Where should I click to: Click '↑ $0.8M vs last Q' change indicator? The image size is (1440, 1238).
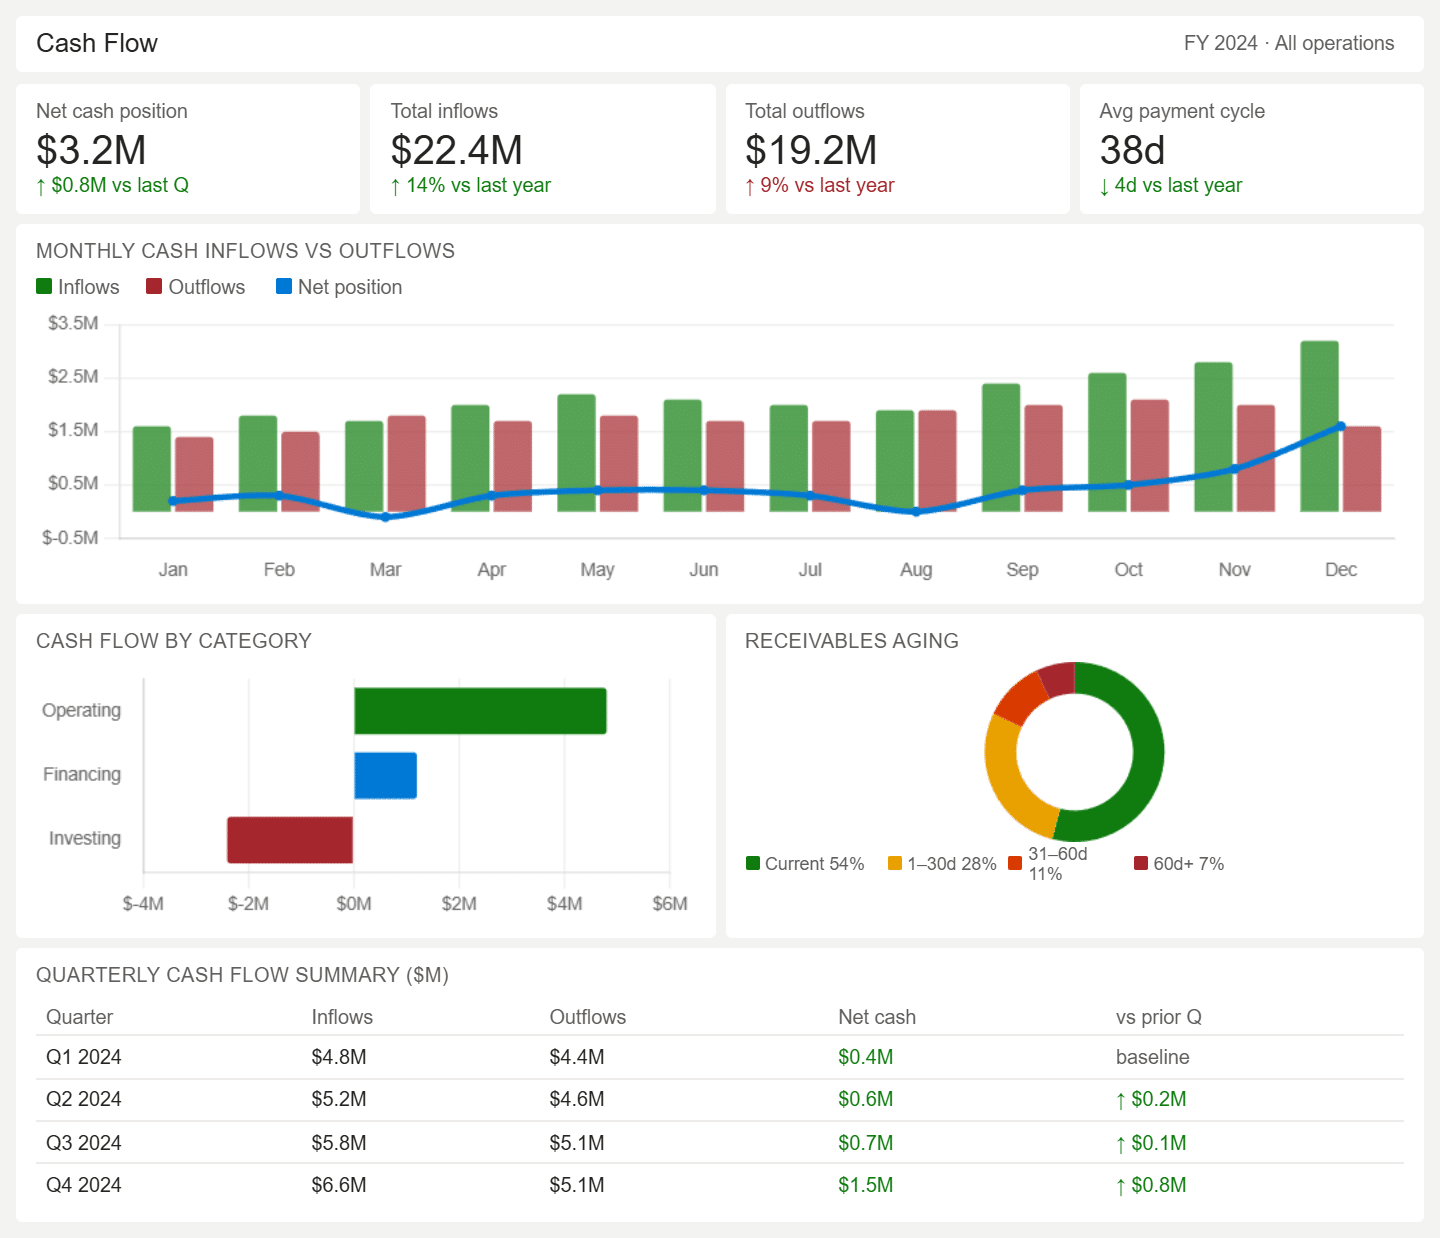[112, 185]
